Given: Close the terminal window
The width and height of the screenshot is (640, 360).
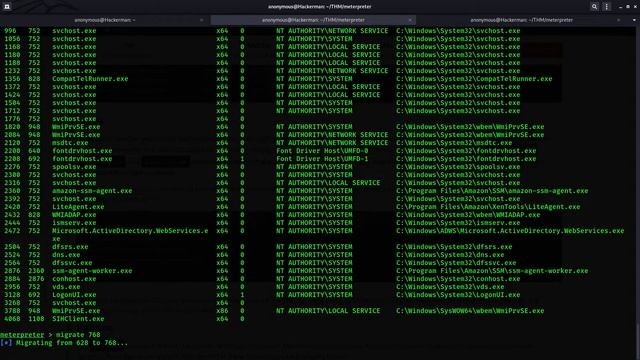Looking at the screenshot, I should [x=635, y=7].
